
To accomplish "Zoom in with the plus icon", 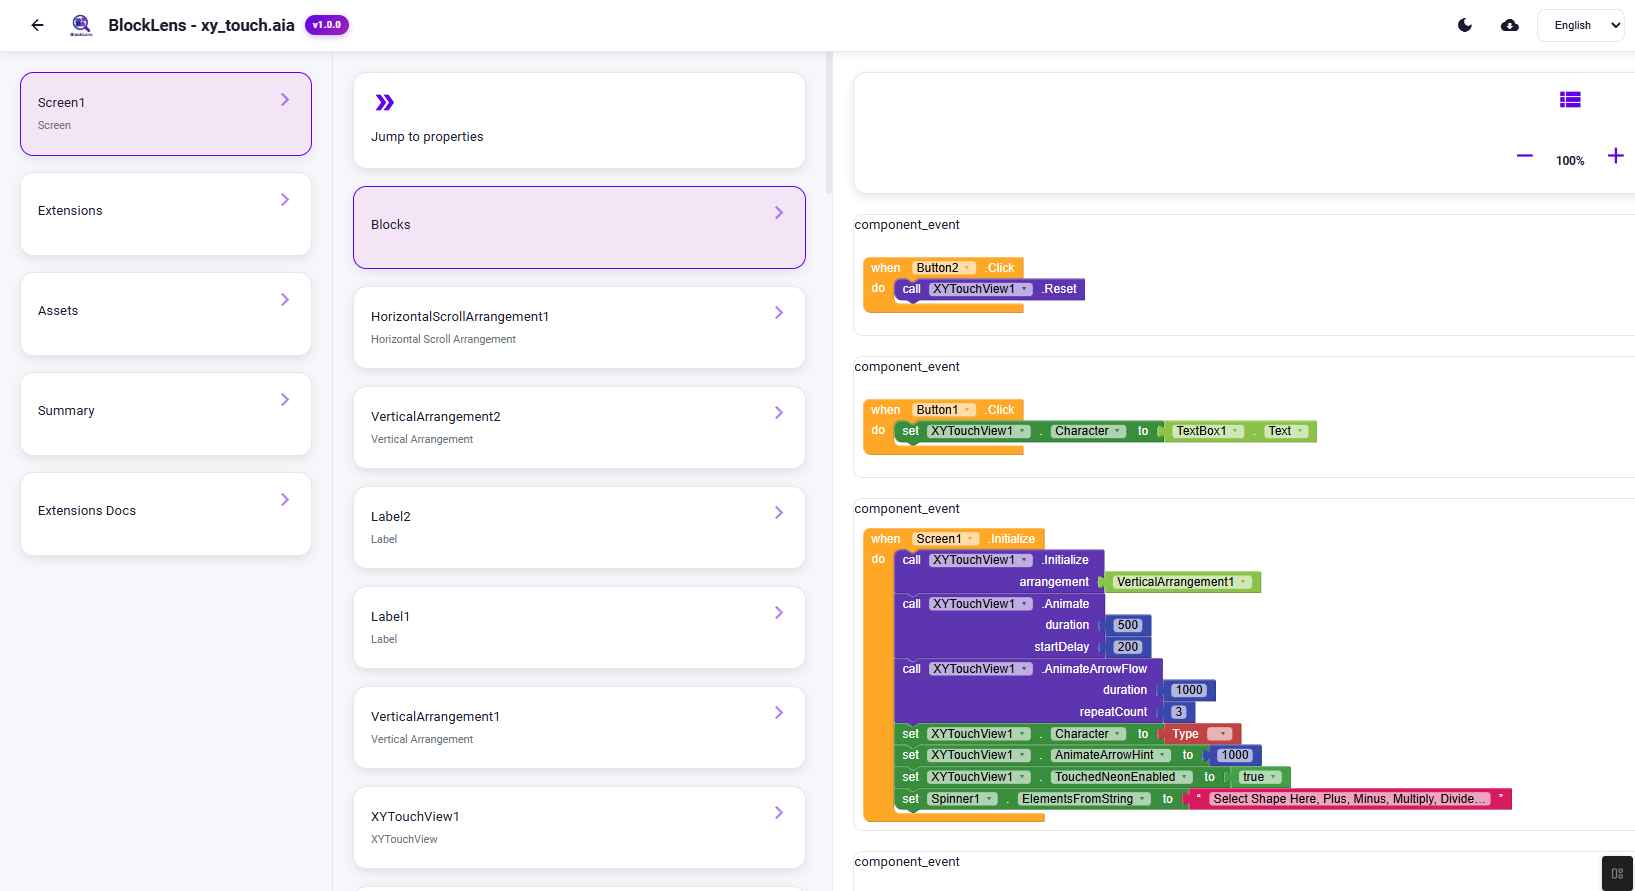I will 1615,156.
